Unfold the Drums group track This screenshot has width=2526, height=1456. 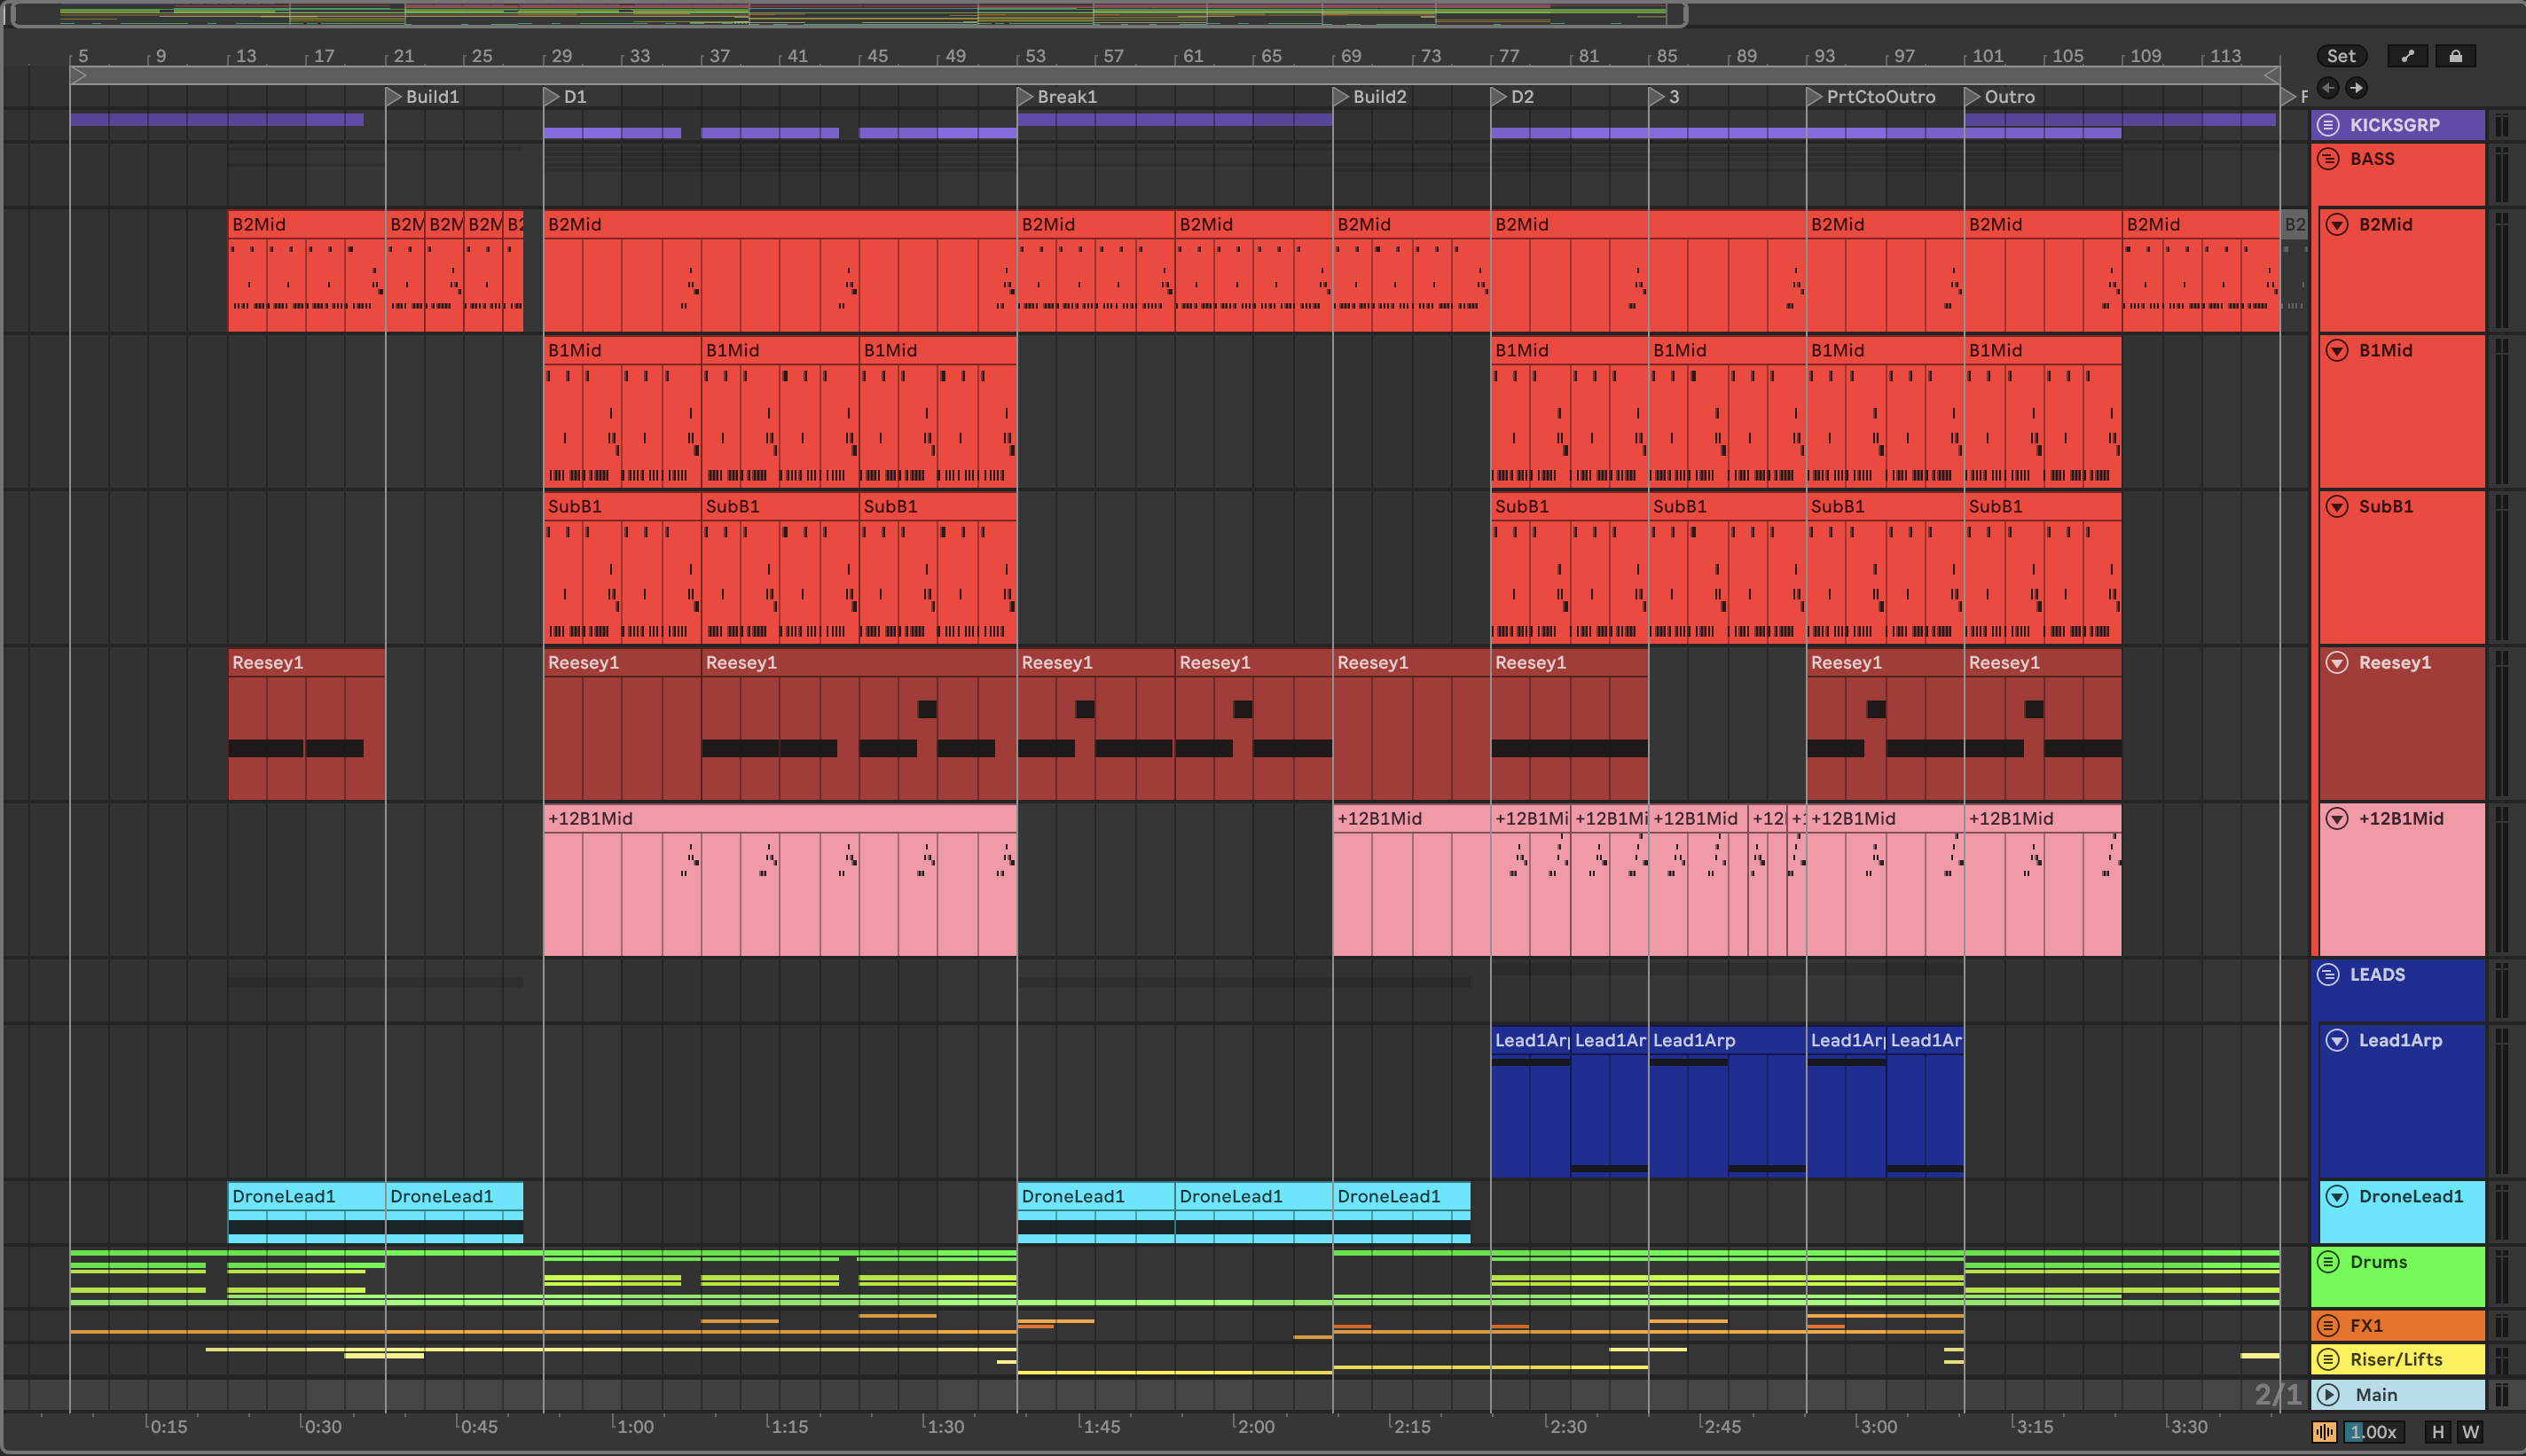click(2329, 1262)
